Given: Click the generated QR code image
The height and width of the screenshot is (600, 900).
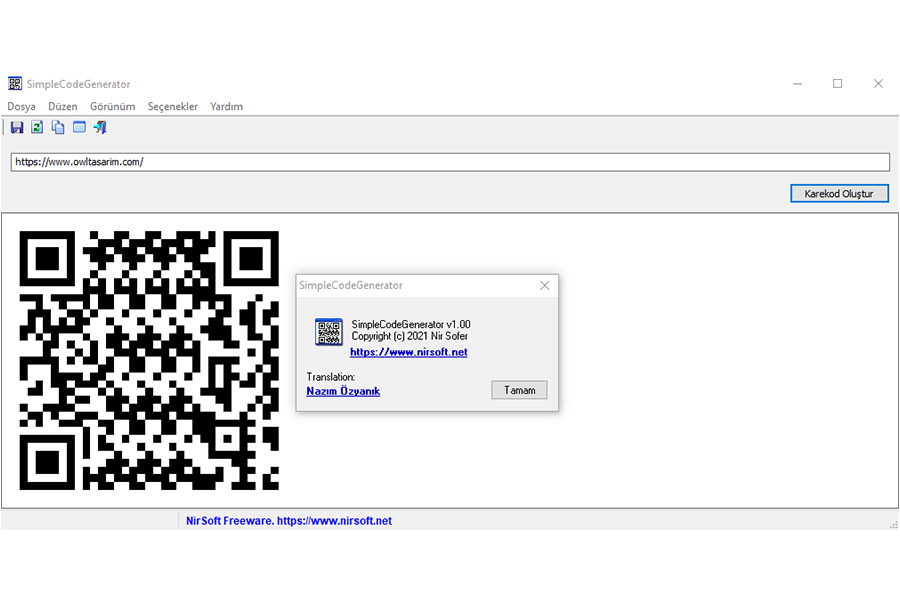Looking at the screenshot, I should pos(149,361).
